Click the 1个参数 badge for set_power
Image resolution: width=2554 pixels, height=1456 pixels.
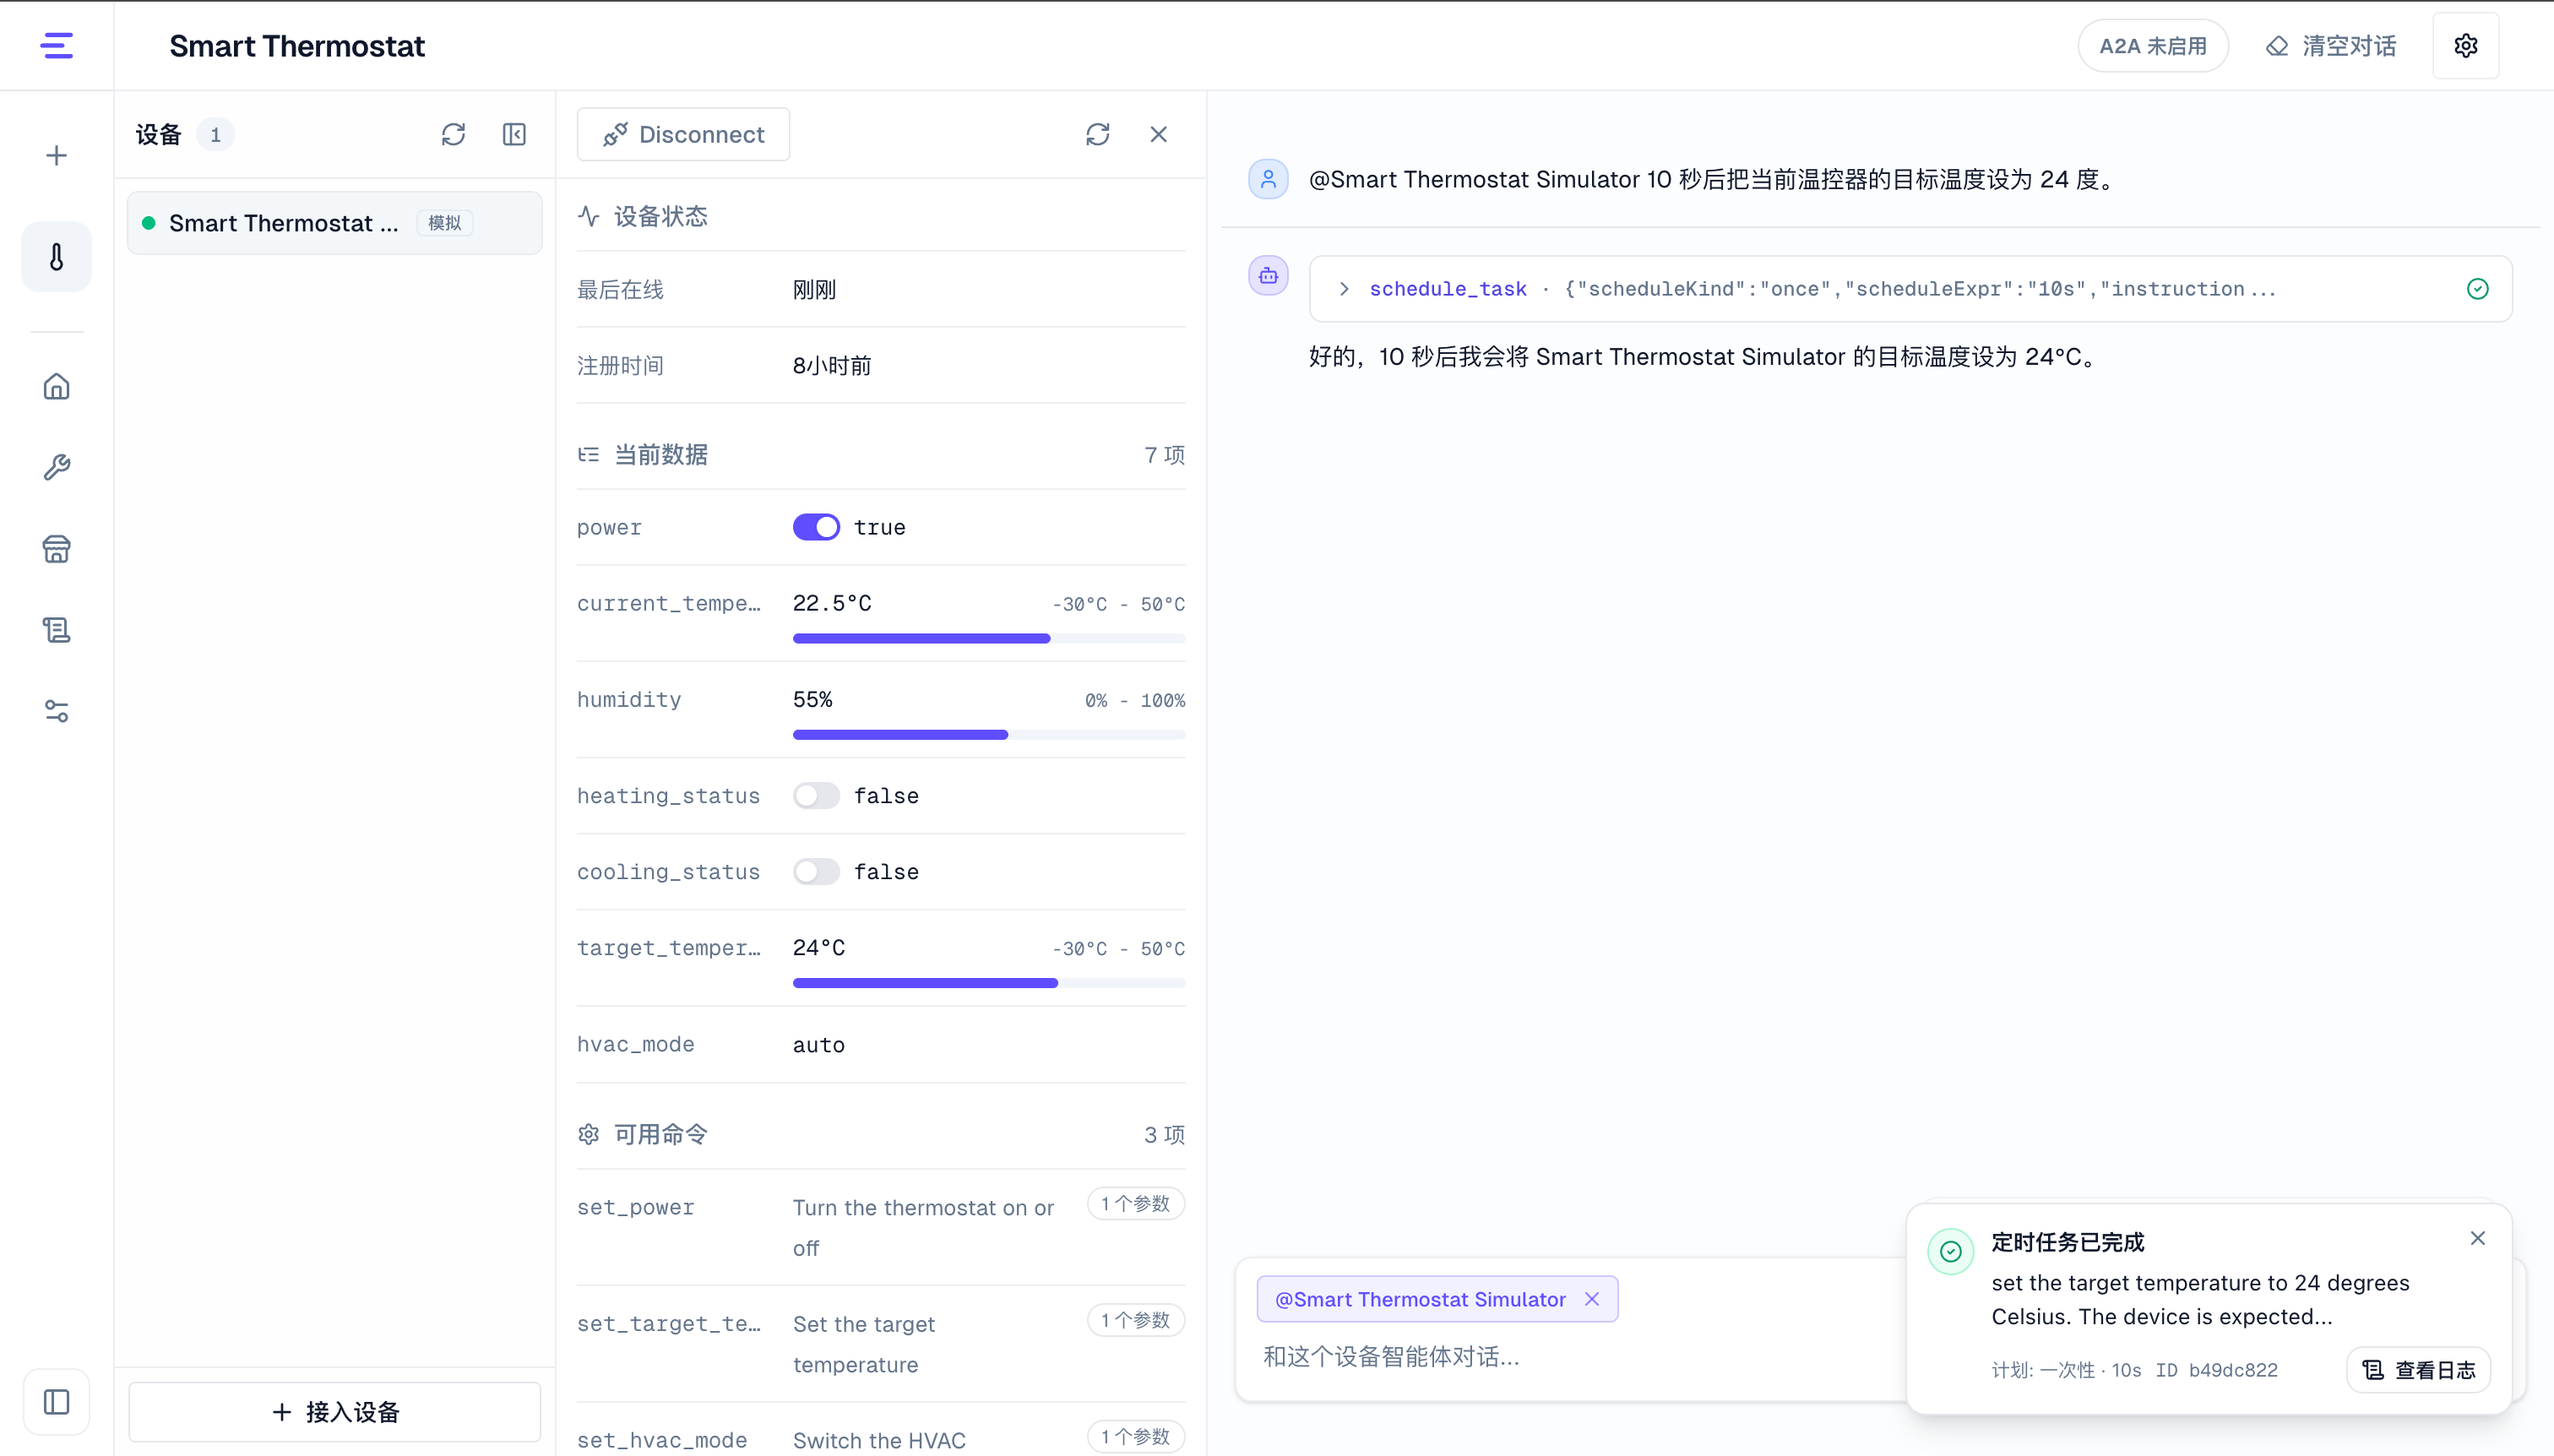point(1135,1204)
